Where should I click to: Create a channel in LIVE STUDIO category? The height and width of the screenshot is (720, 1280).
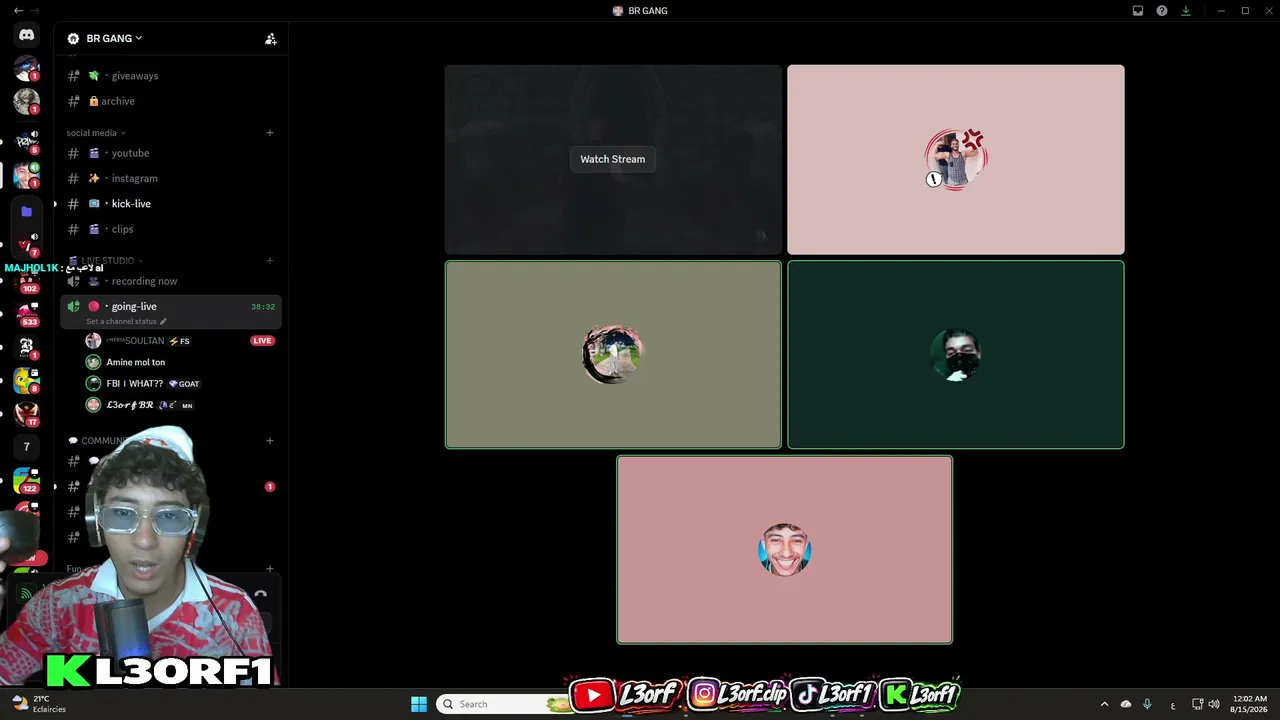(270, 261)
